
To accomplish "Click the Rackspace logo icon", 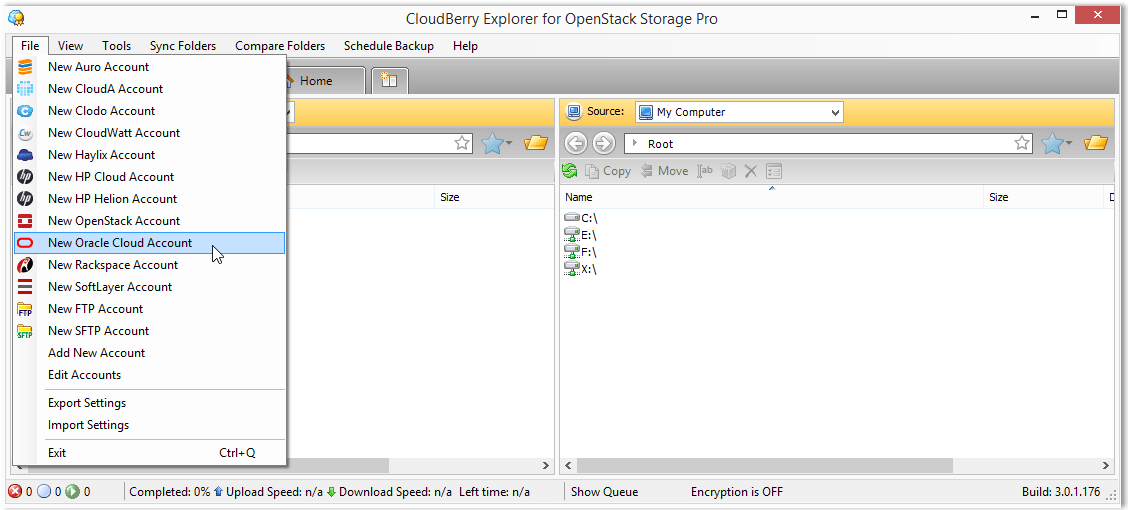I will click(x=25, y=265).
